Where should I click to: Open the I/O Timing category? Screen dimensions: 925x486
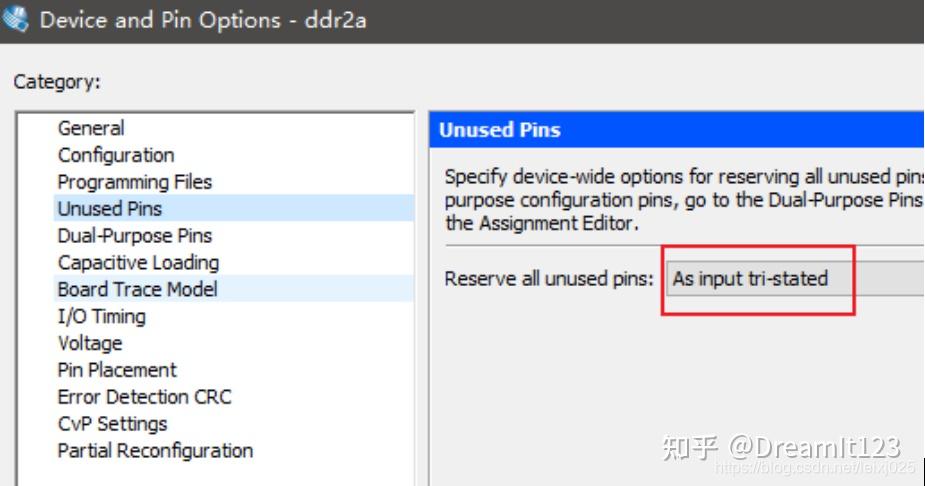101,317
